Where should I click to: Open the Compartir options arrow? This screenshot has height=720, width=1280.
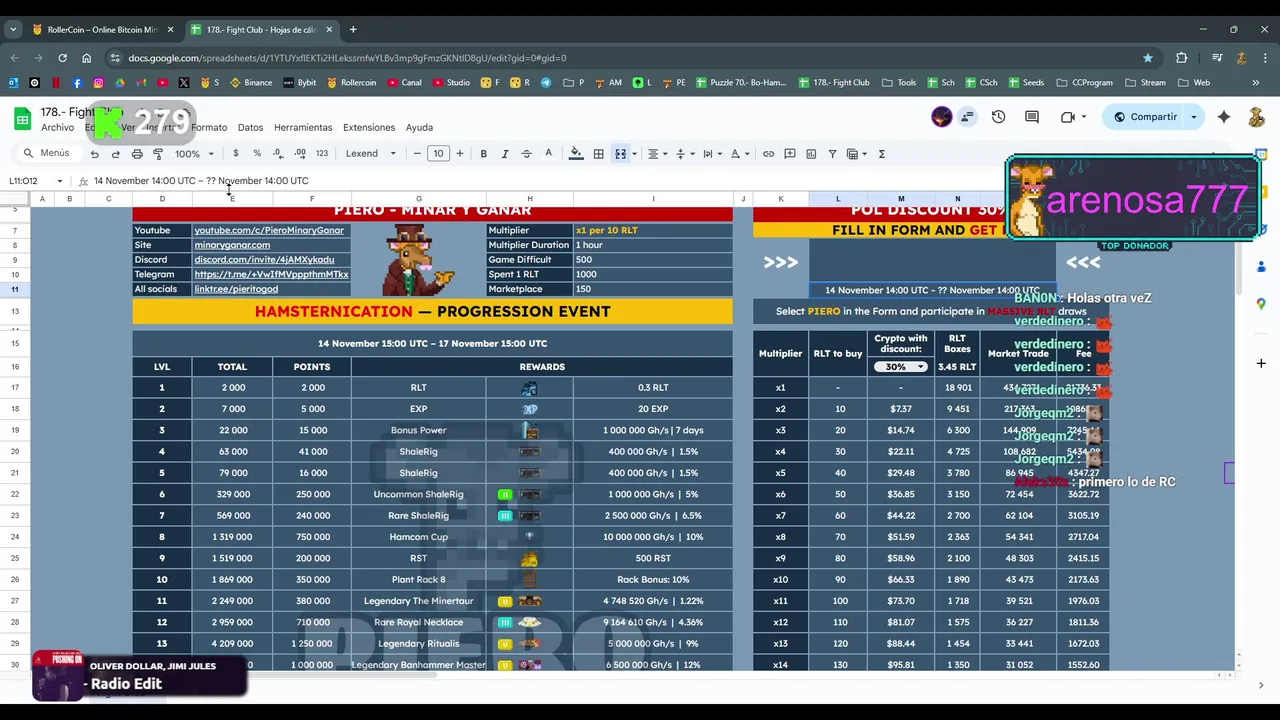point(1193,117)
